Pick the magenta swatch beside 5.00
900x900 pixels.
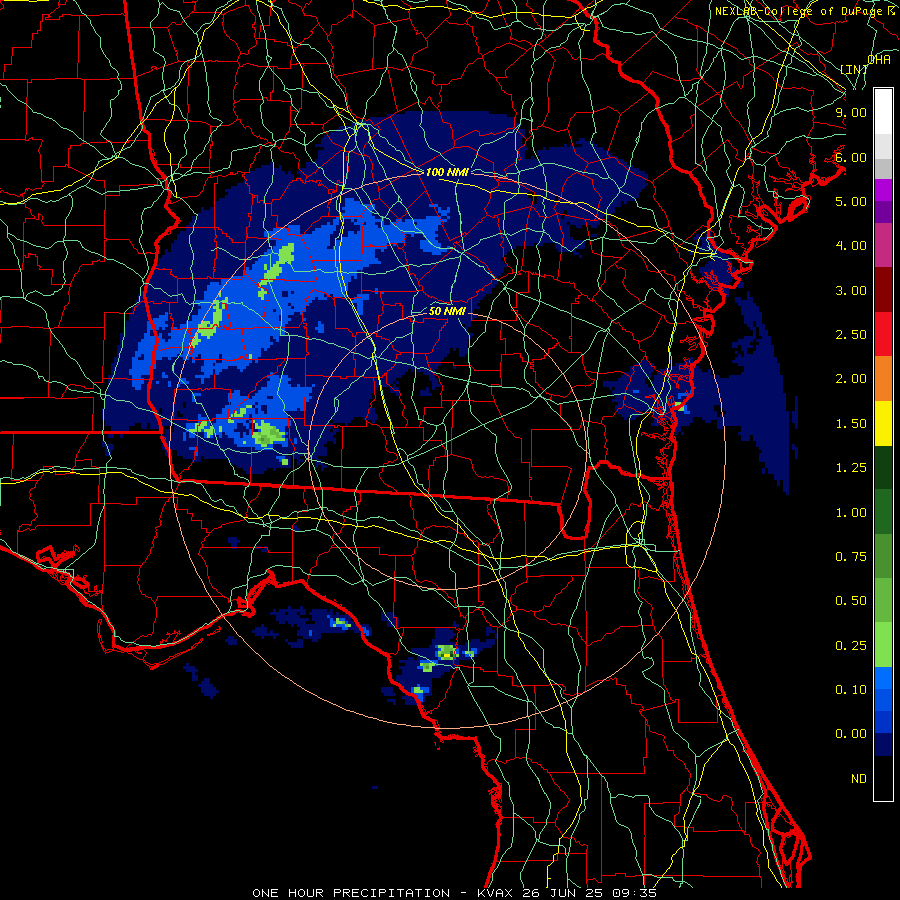[883, 190]
